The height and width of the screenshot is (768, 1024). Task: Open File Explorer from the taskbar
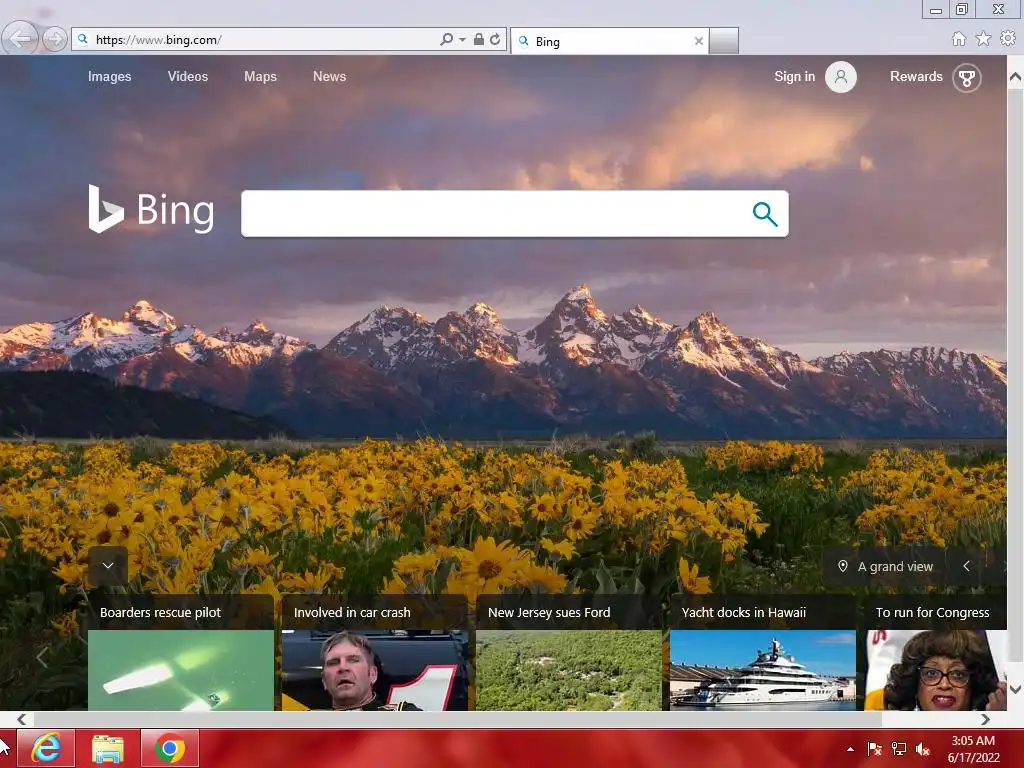108,748
